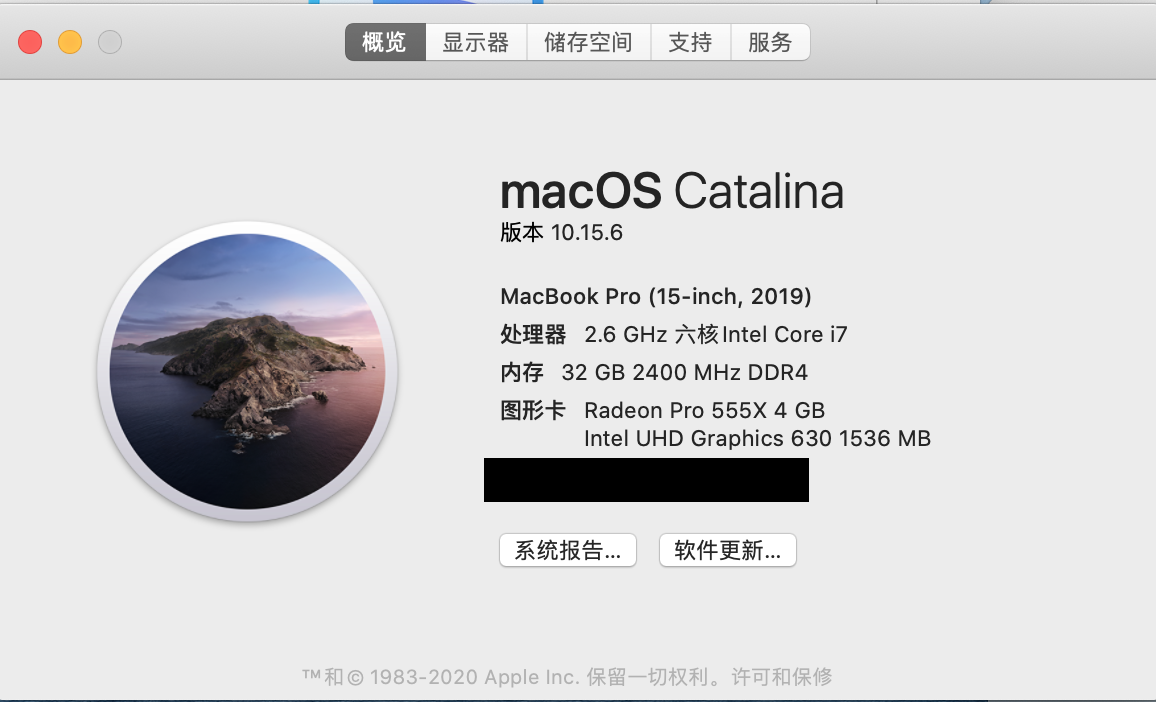This screenshot has height=702, width=1156.
Task: Click the MacBook Pro (15-inch, 2019) text
Action: [x=655, y=296]
